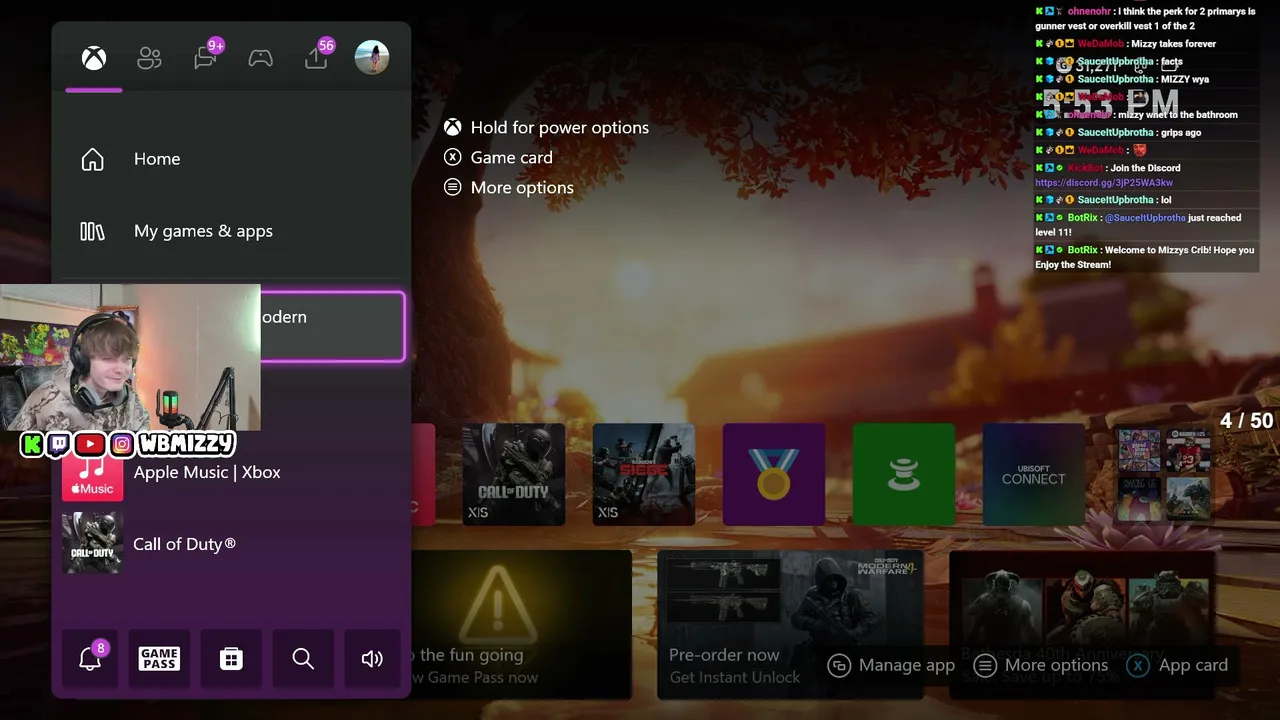The image size is (1280, 720).
Task: Open the share tab with 56 badge
Action: (x=317, y=57)
